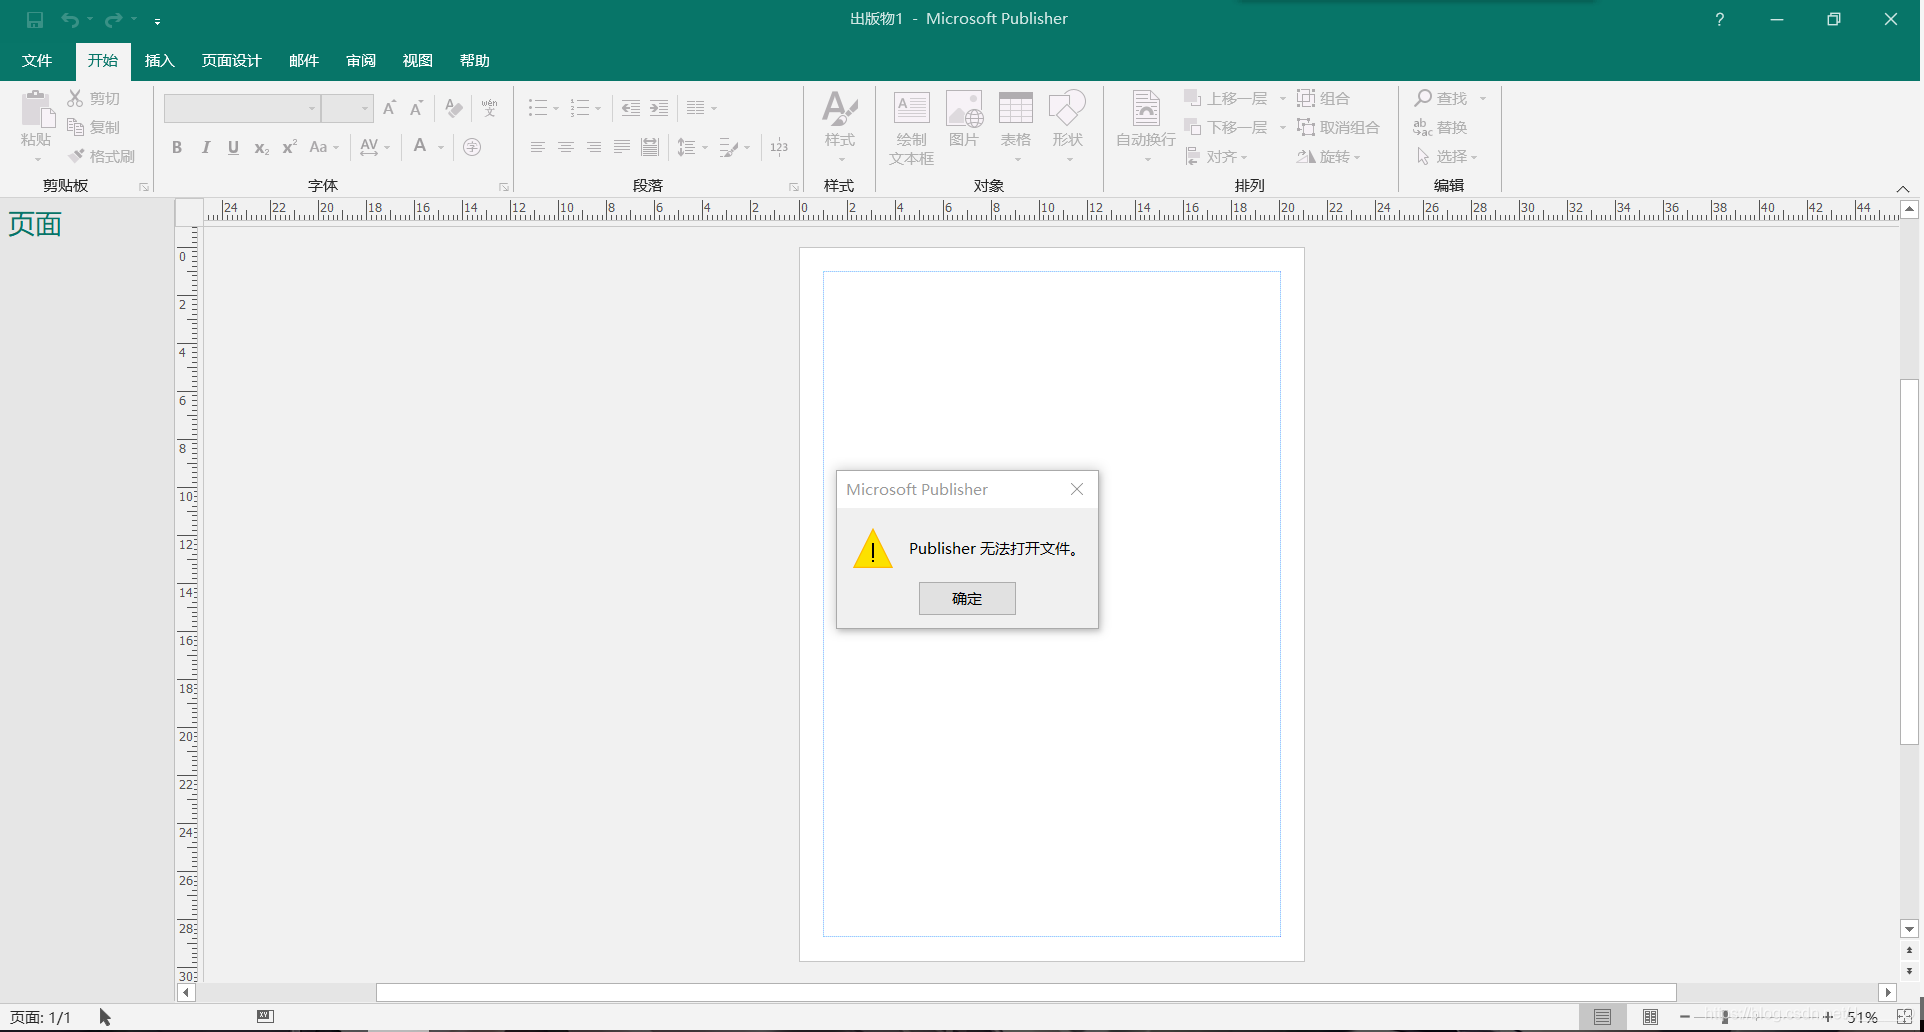Image resolution: width=1924 pixels, height=1032 pixels.
Task: Click the 粘贴 paste icon
Action: (36, 110)
